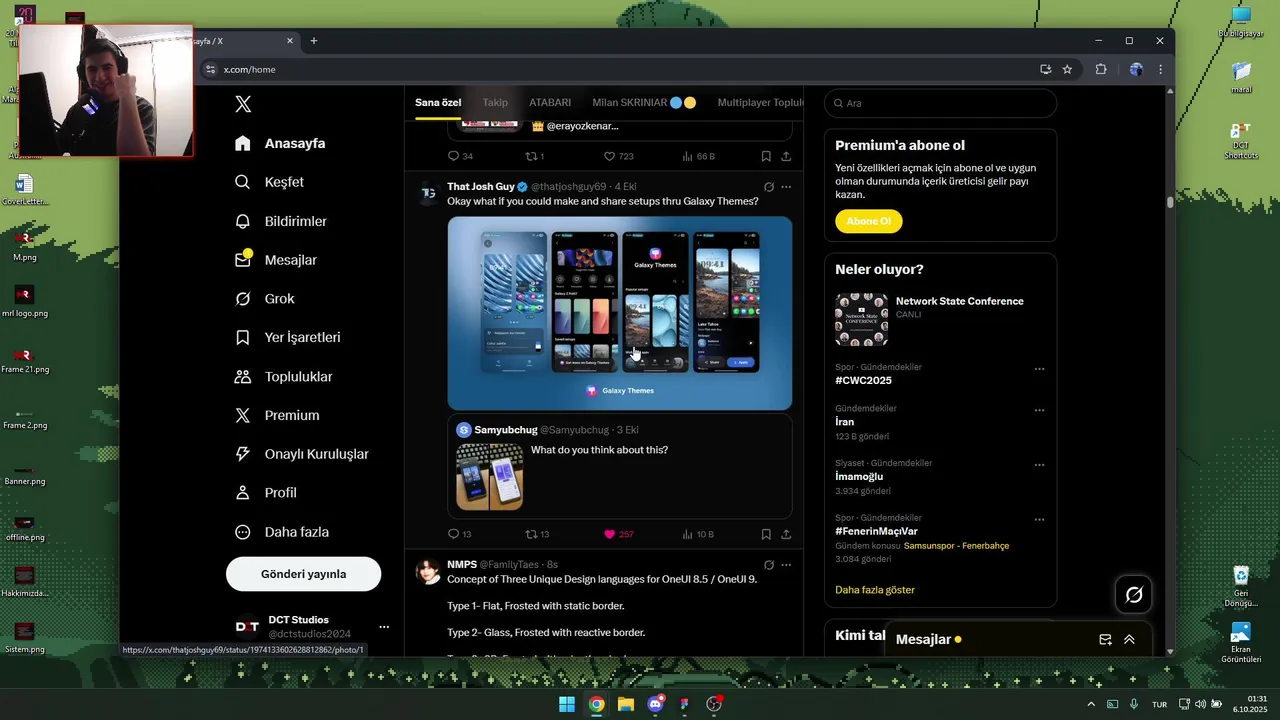This screenshot has height=720, width=1280.
Task: Click Daha fazla göster link
Action: [875, 590]
